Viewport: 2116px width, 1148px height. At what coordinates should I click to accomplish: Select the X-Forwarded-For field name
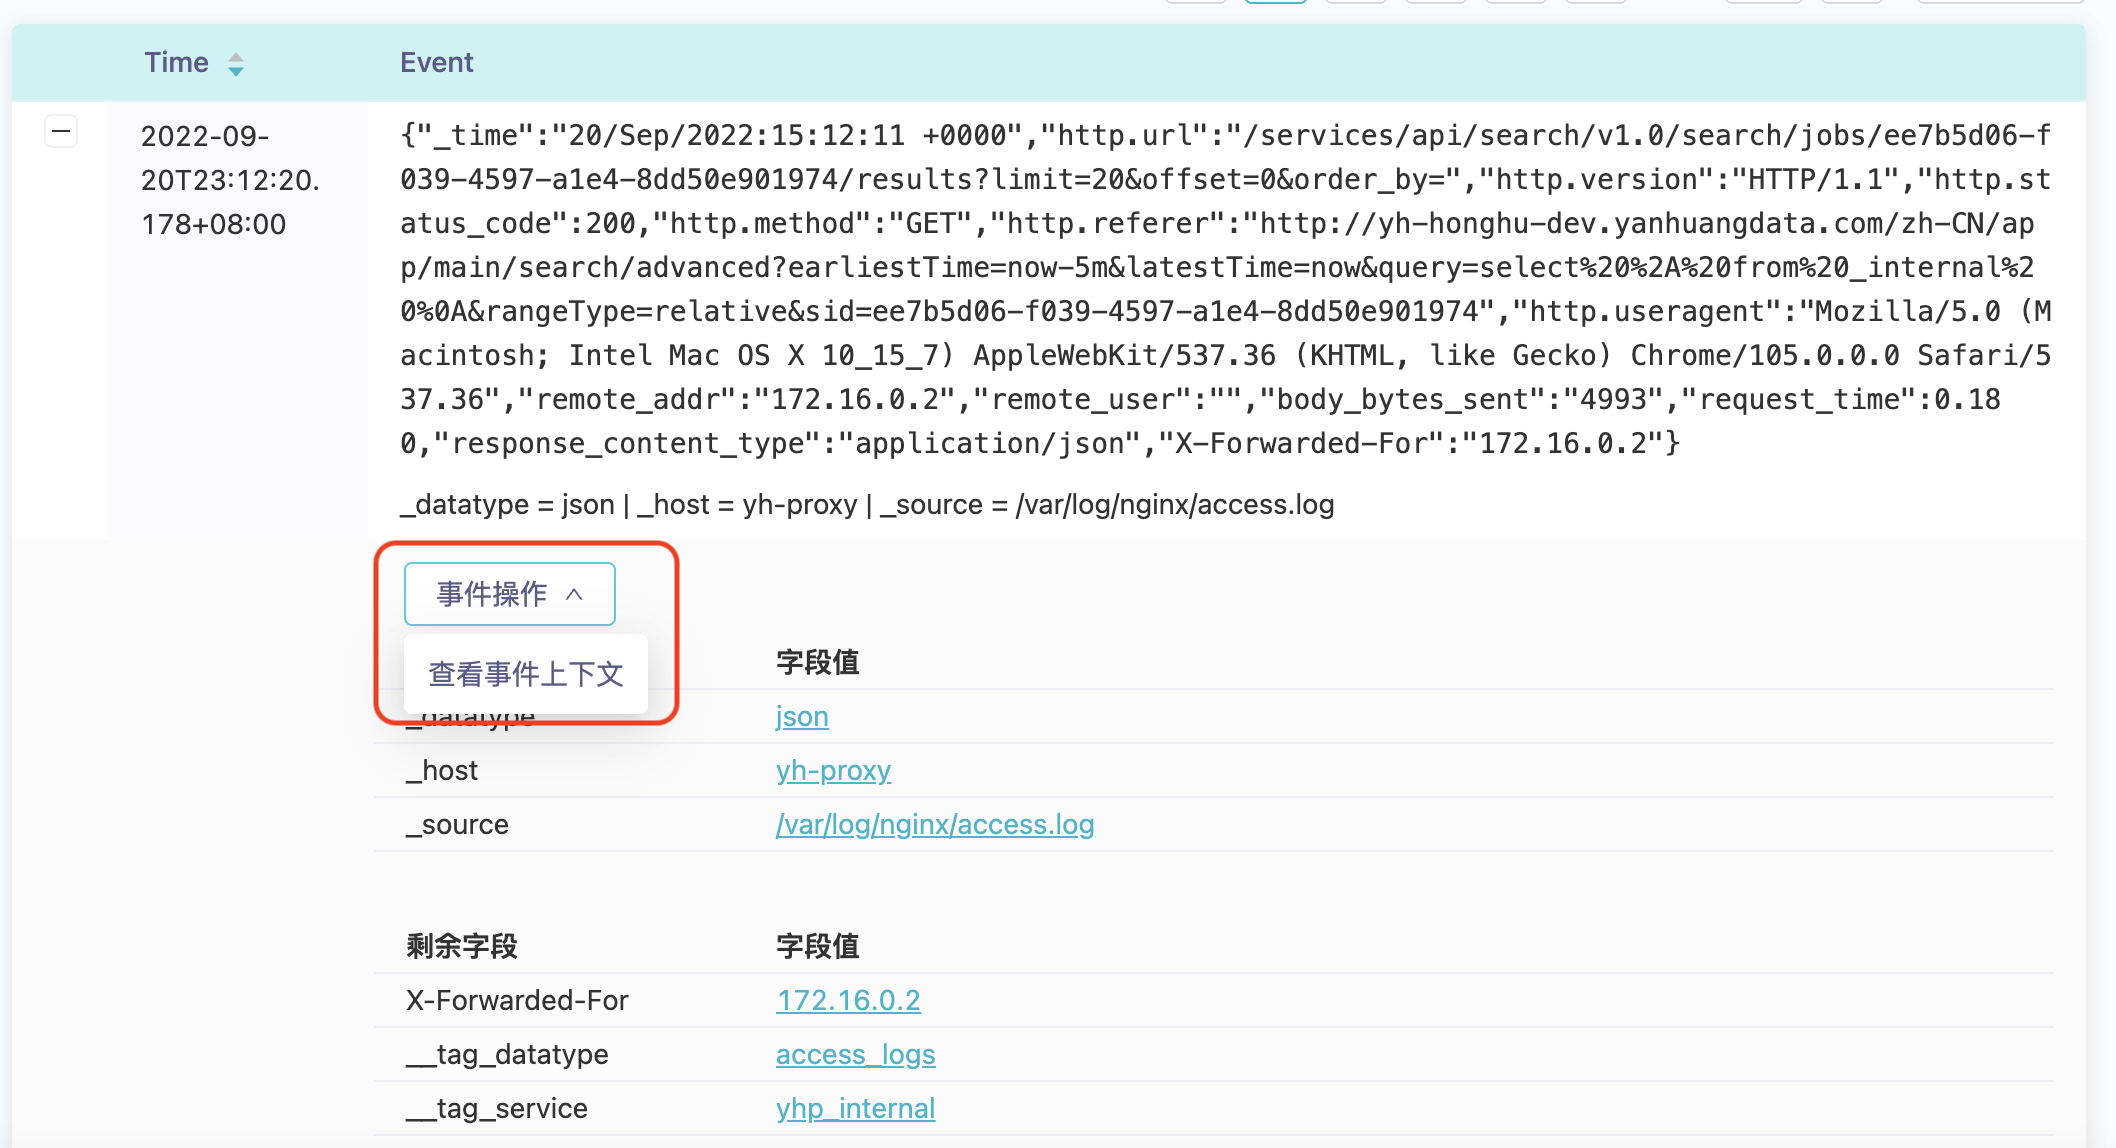517,1000
